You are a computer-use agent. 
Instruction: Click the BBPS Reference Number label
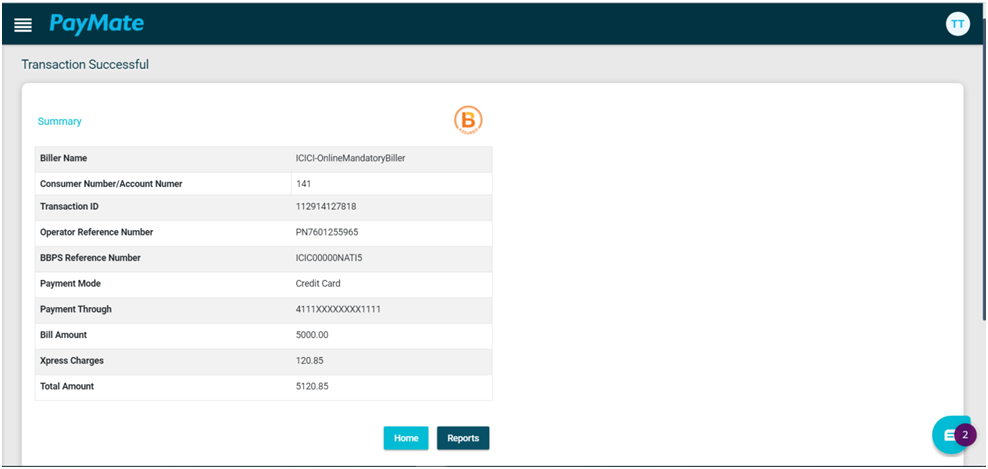point(90,258)
